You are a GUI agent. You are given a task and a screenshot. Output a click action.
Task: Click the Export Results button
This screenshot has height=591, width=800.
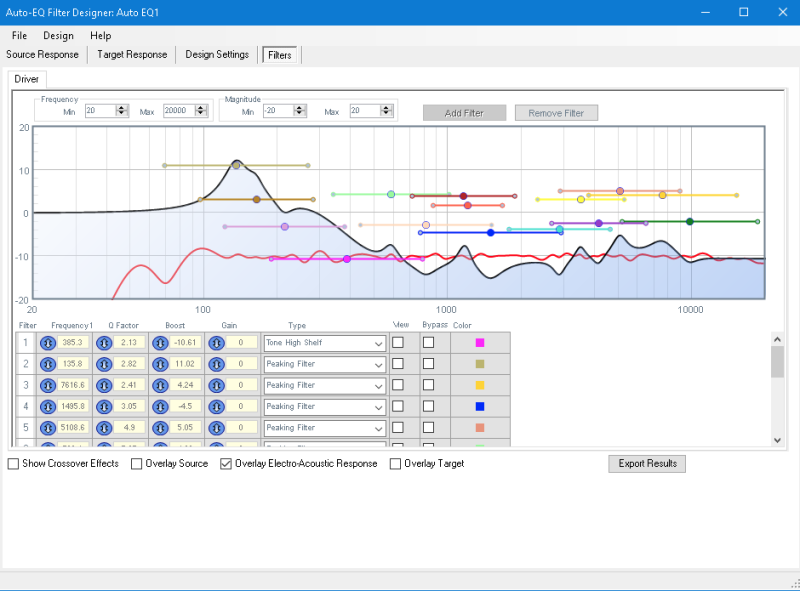647,463
